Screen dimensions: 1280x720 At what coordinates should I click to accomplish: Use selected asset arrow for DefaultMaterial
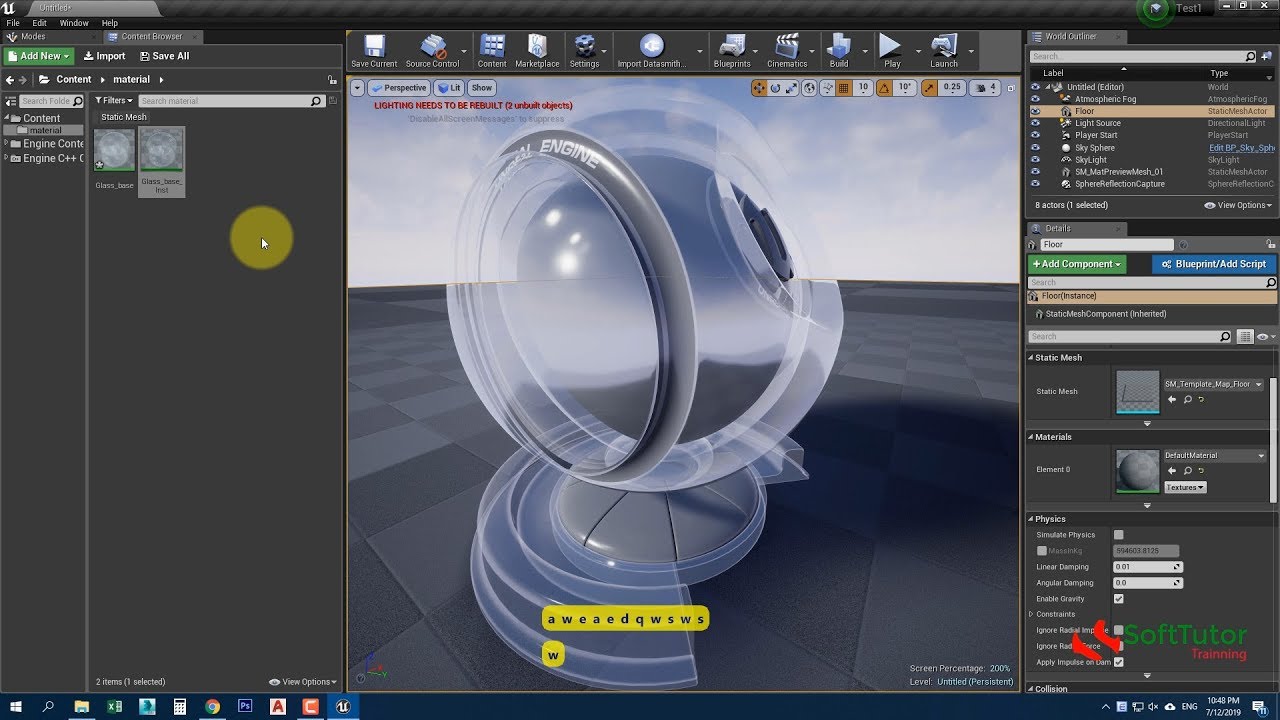pos(1172,470)
